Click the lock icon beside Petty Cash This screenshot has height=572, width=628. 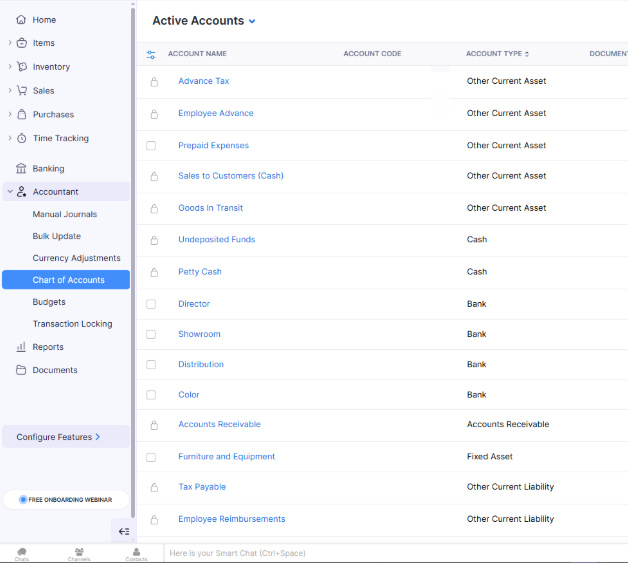click(x=153, y=272)
